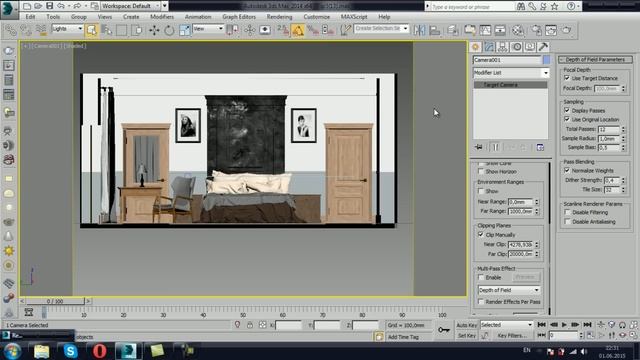
Task: Click the Set Key button
Action: (467, 336)
